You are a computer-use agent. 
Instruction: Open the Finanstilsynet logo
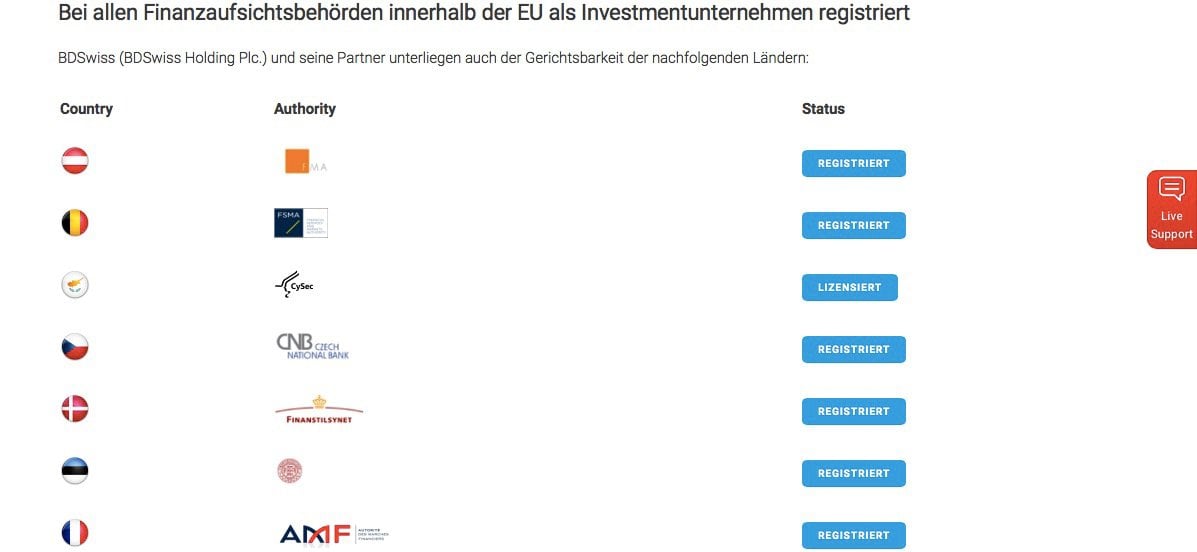pyautogui.click(x=319, y=409)
